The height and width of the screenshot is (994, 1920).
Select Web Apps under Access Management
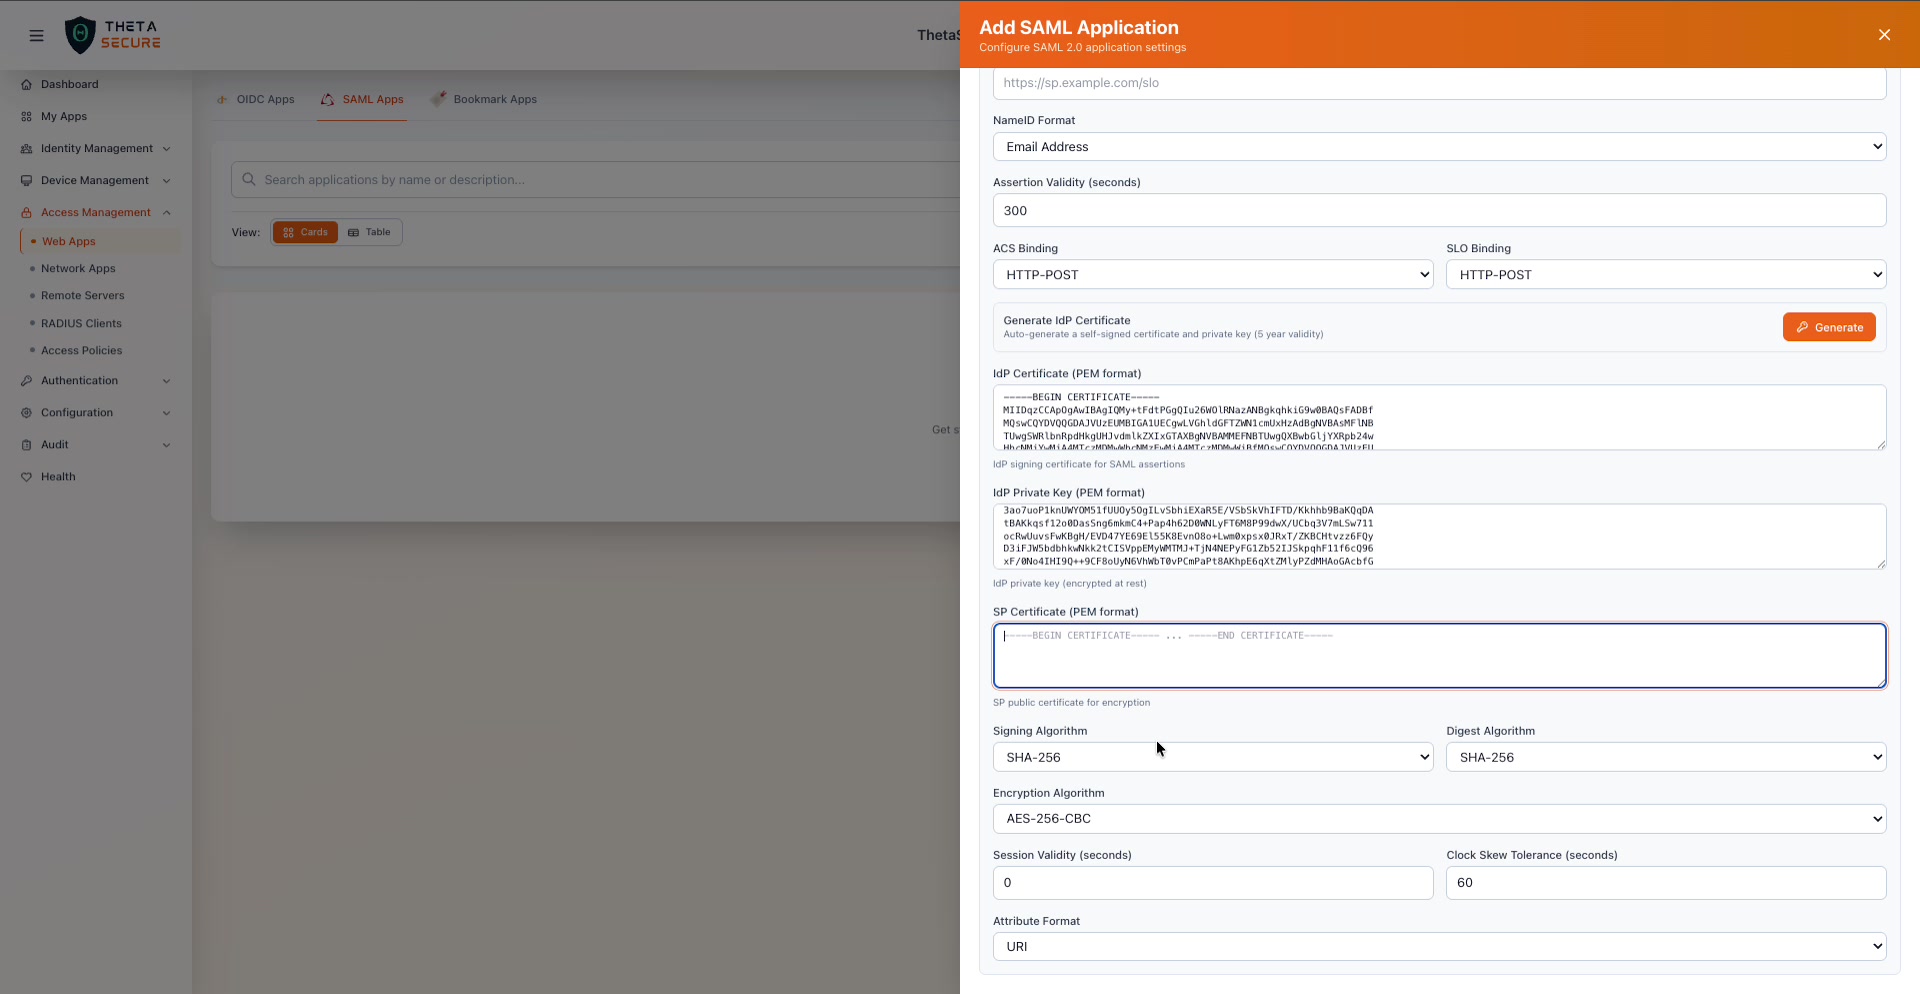[x=69, y=241]
